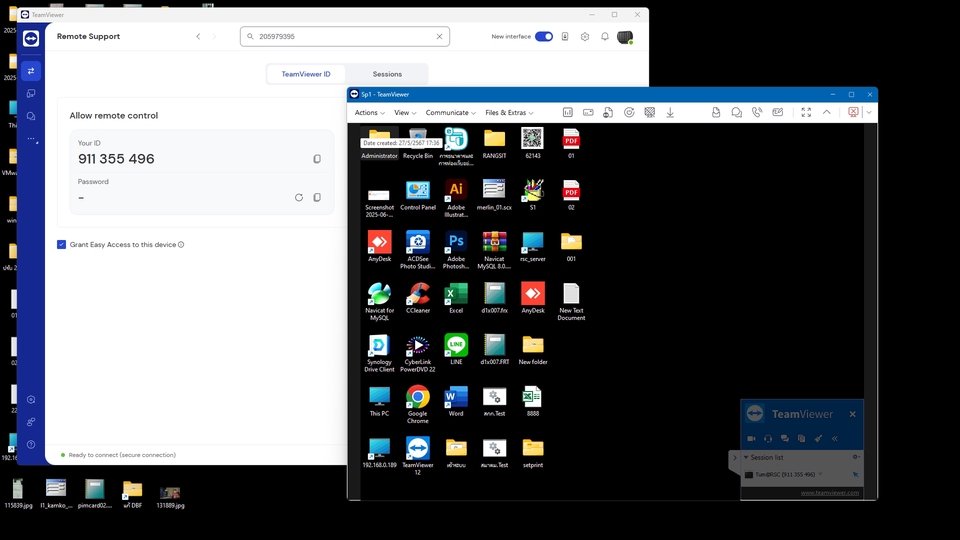This screenshot has width=960, height=540.
Task: Follow the www.teamviewer.com link
Action: pyautogui.click(x=829, y=492)
